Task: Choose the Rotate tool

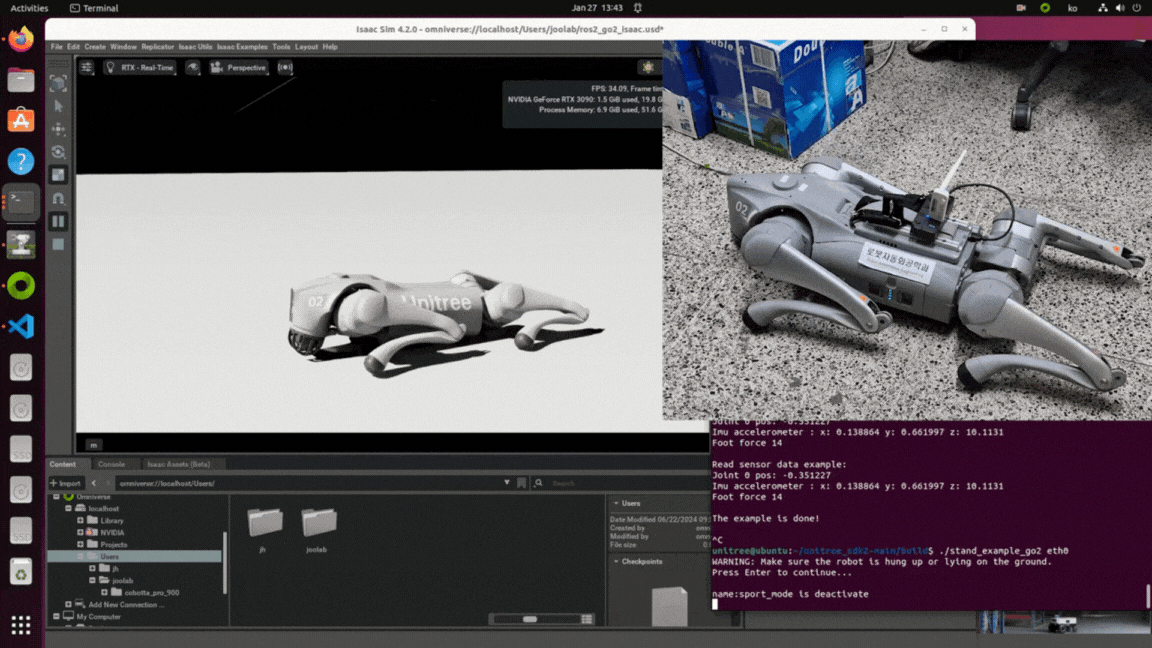Action: coord(59,152)
